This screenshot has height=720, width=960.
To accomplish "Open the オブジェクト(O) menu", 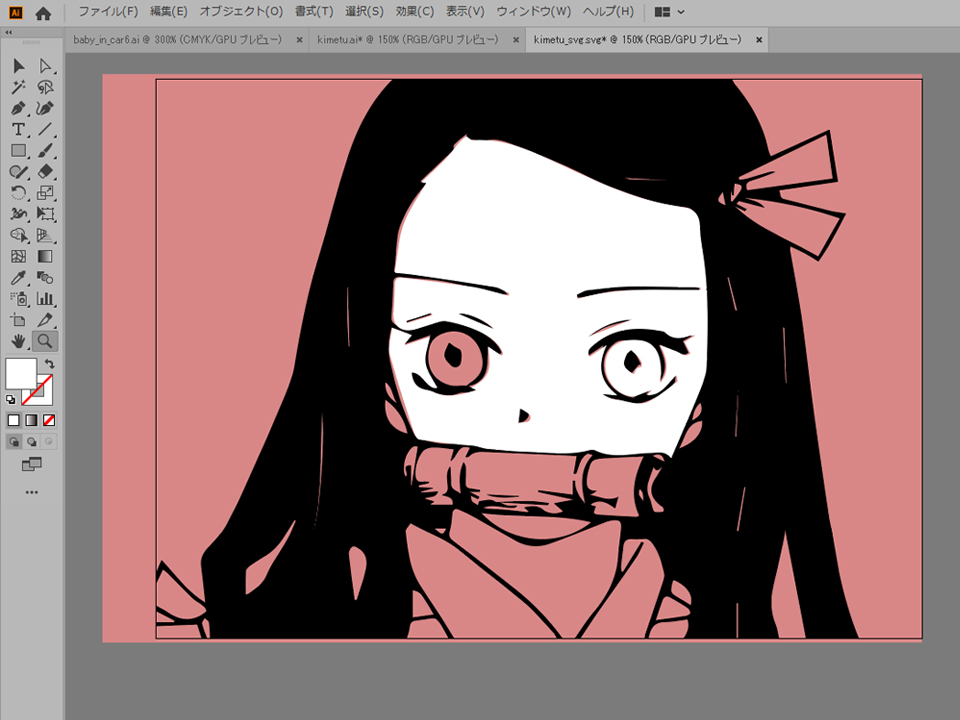I will coord(241,12).
